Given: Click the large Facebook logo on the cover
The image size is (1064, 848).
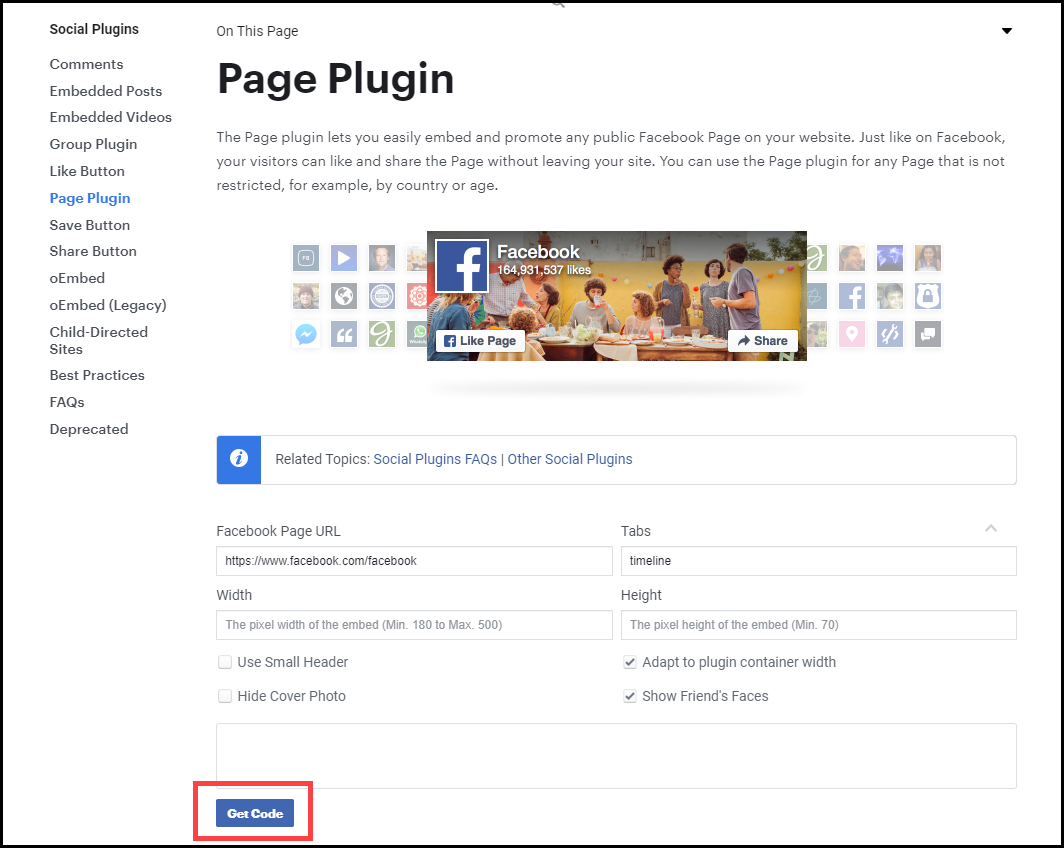Looking at the screenshot, I should [x=462, y=266].
